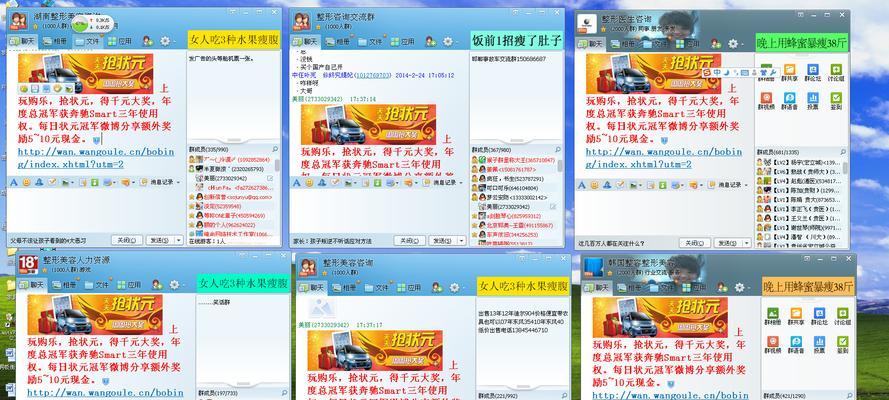Viewport: 889px width, 400px height.
Task: Send window shake in 湖南整形 chat window
Action: tap(39, 182)
